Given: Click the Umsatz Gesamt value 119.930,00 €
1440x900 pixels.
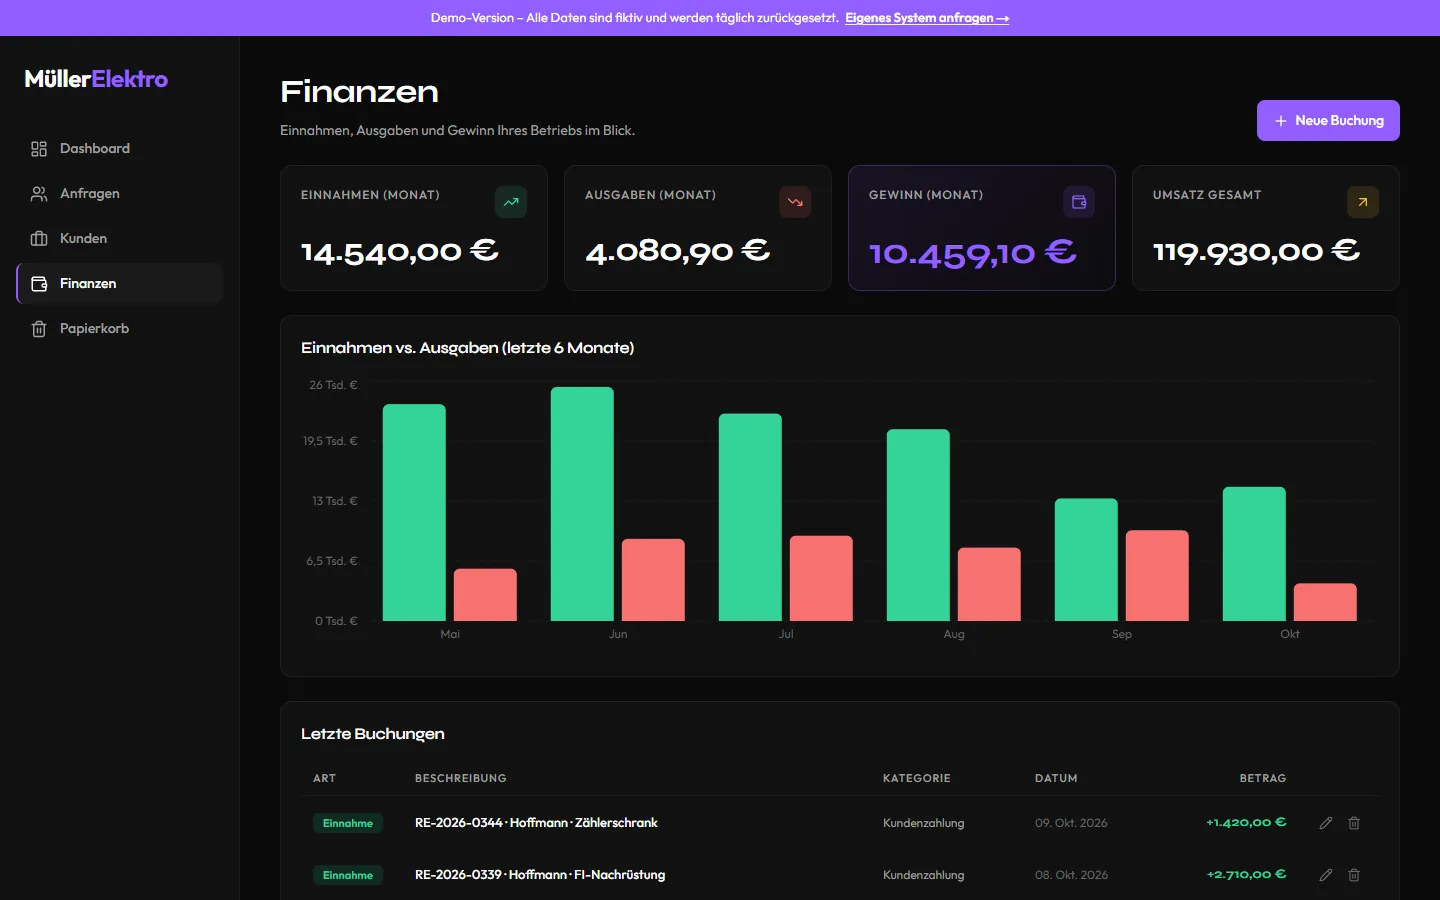Looking at the screenshot, I should point(1256,251).
